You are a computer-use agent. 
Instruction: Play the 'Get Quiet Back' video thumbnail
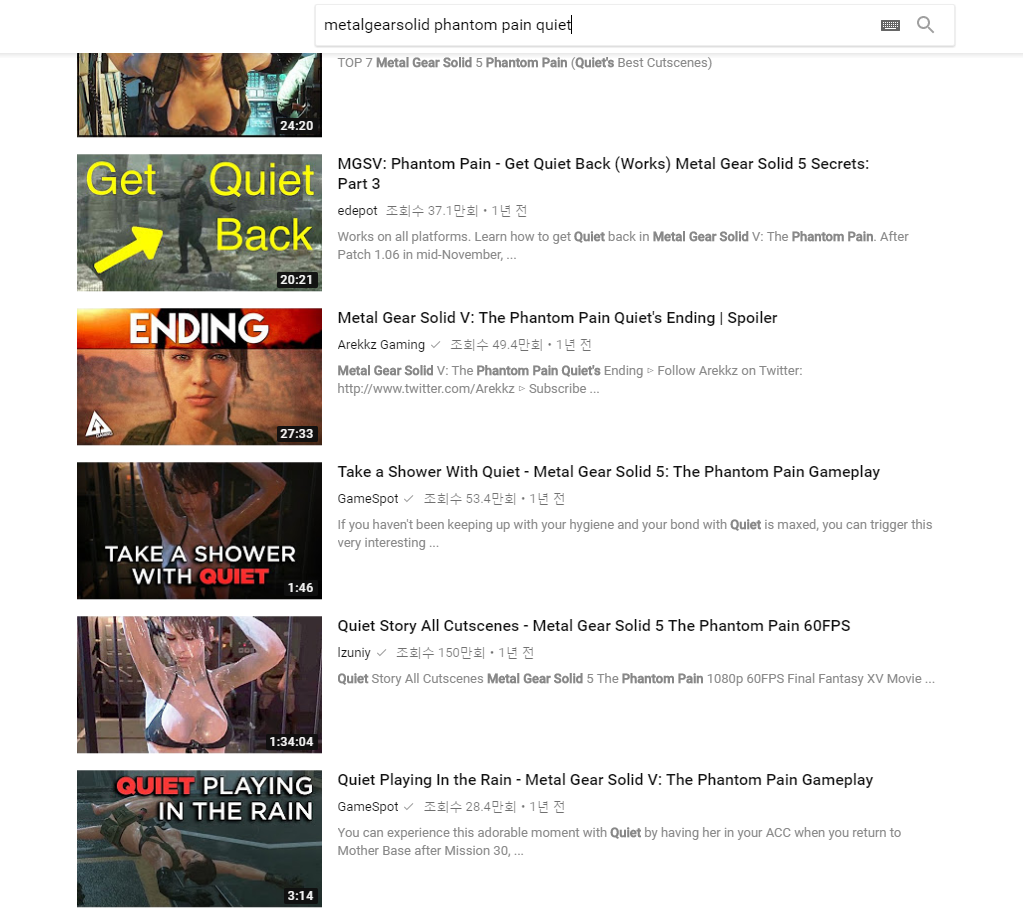(199, 223)
